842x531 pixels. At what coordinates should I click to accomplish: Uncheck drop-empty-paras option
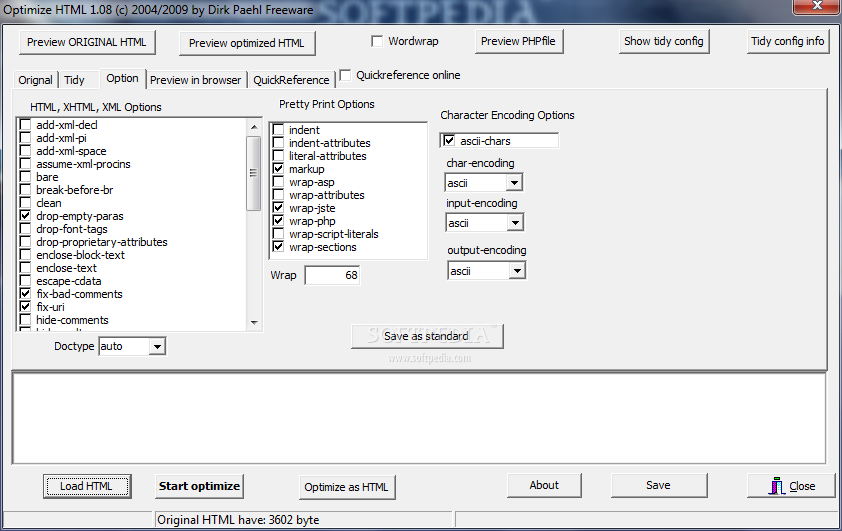click(x=25, y=216)
